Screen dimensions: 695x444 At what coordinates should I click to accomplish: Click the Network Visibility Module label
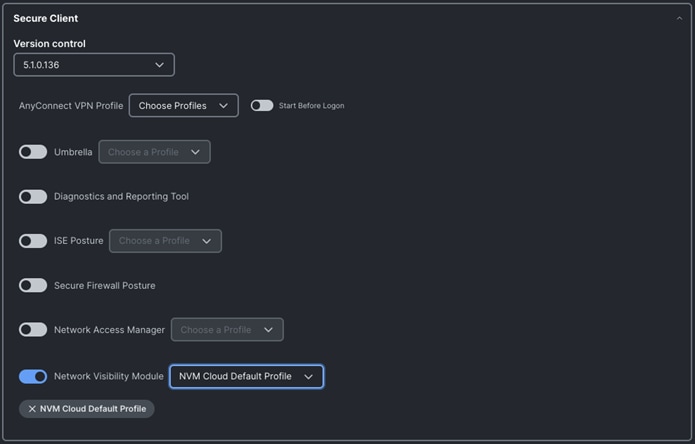click(x=109, y=376)
